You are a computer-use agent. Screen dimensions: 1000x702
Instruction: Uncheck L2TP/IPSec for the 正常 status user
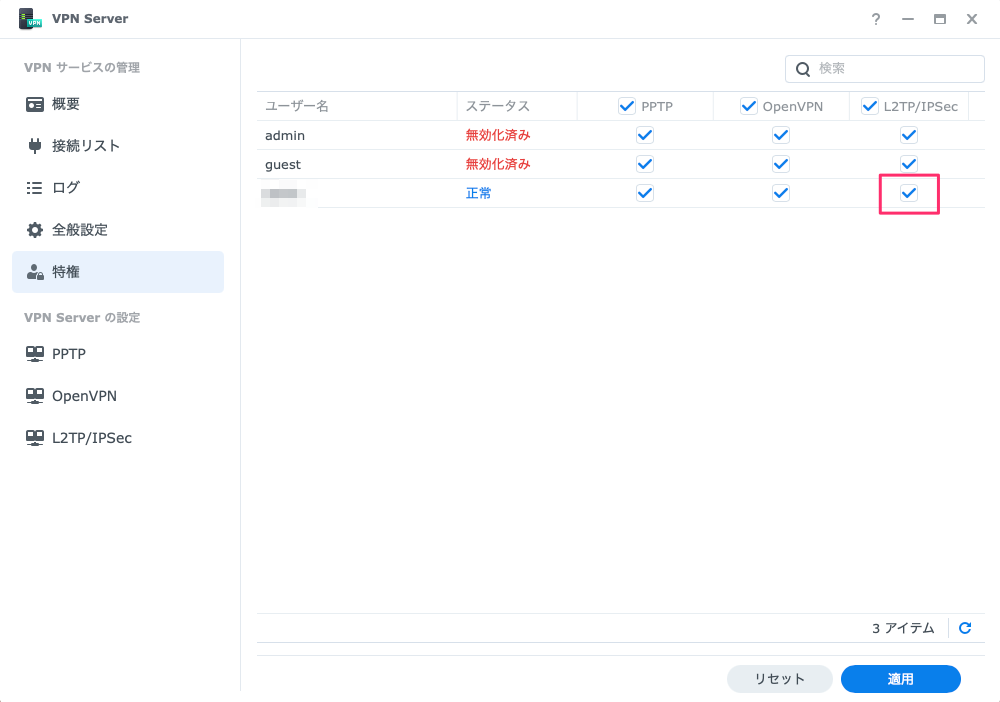909,193
